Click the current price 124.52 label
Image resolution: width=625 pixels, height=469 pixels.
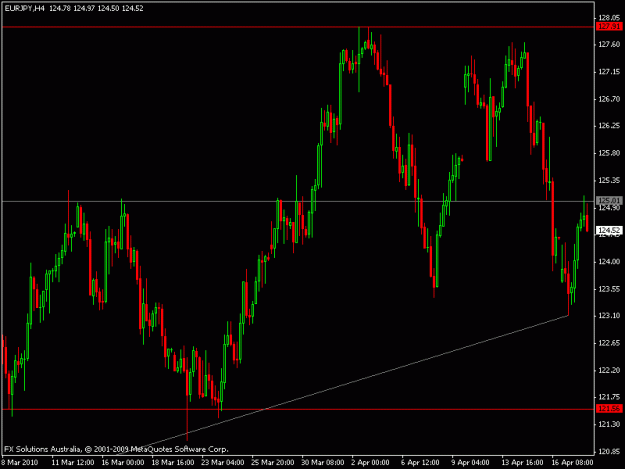click(609, 230)
